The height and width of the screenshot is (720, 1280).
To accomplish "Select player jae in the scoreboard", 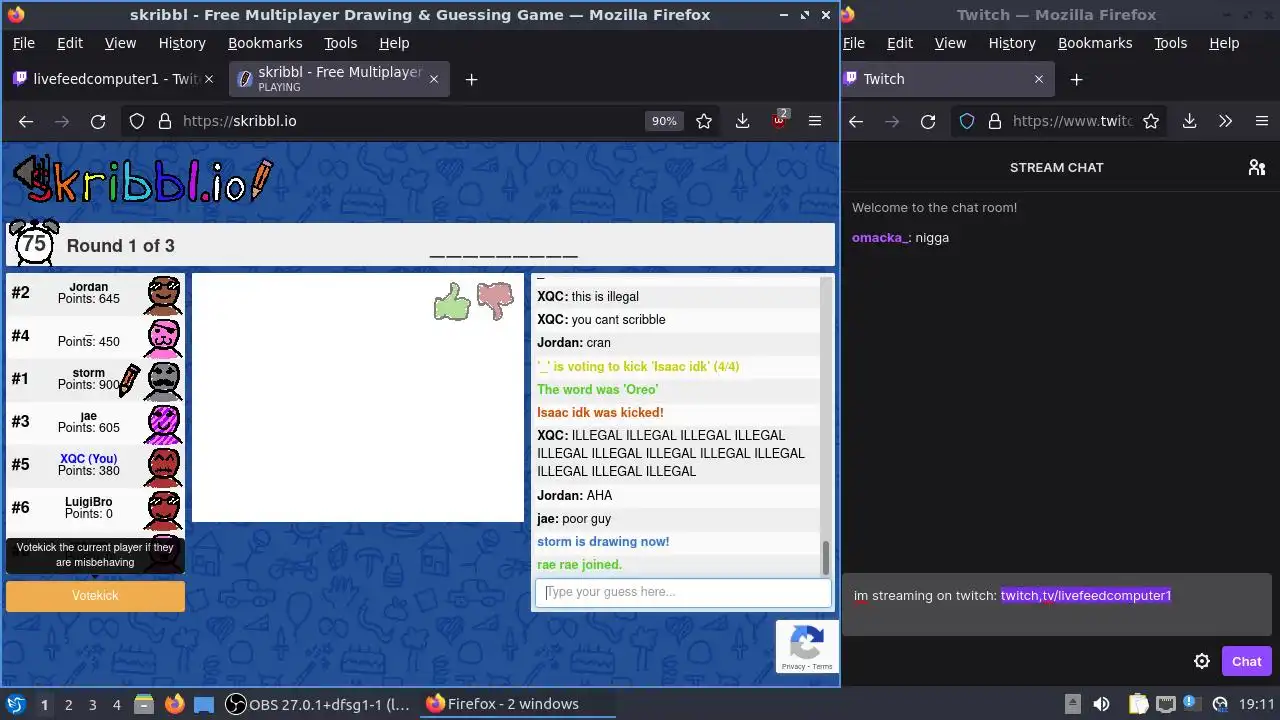I will coord(95,422).
